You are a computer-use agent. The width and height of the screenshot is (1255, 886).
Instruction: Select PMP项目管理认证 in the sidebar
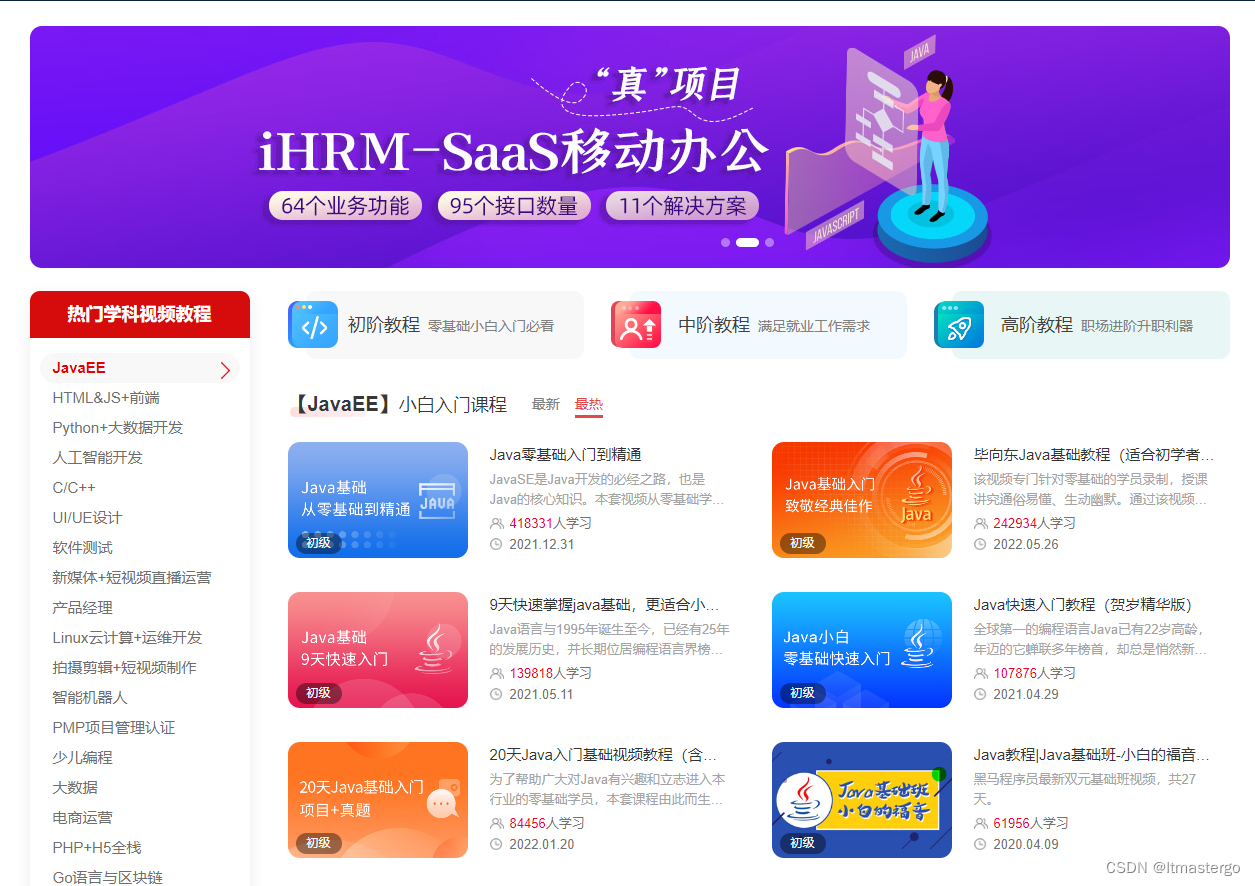pos(114,728)
